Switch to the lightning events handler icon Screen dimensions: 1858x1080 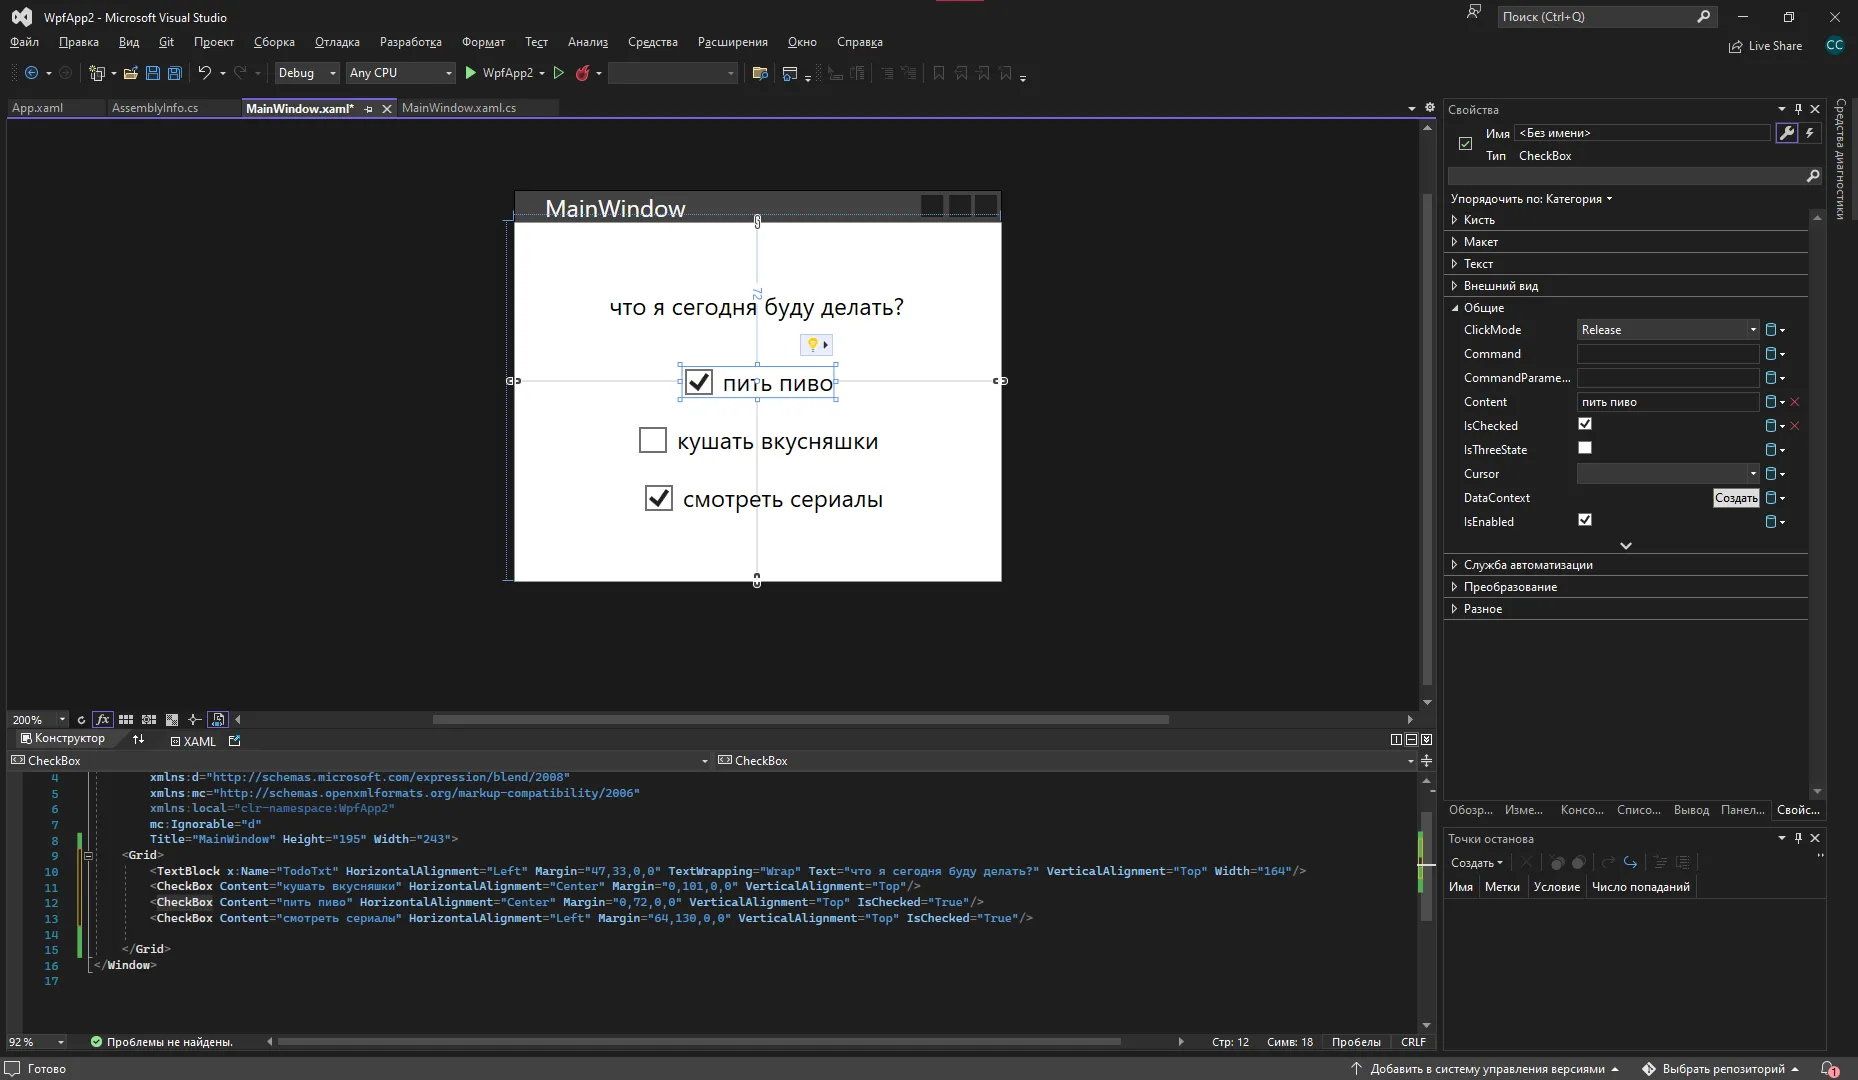[x=1809, y=133]
